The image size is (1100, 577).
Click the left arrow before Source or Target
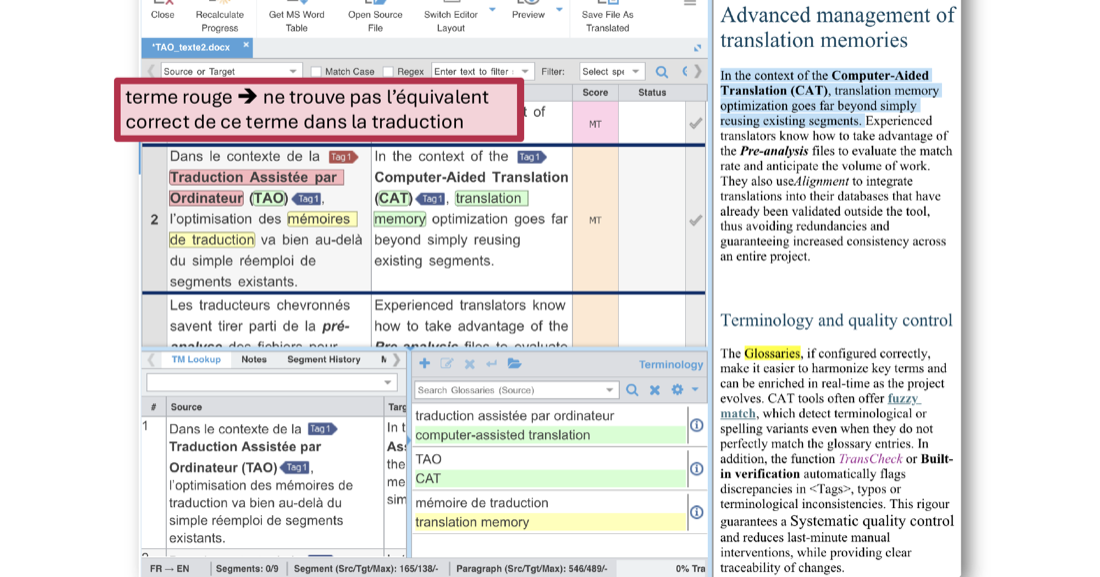[x=151, y=72]
